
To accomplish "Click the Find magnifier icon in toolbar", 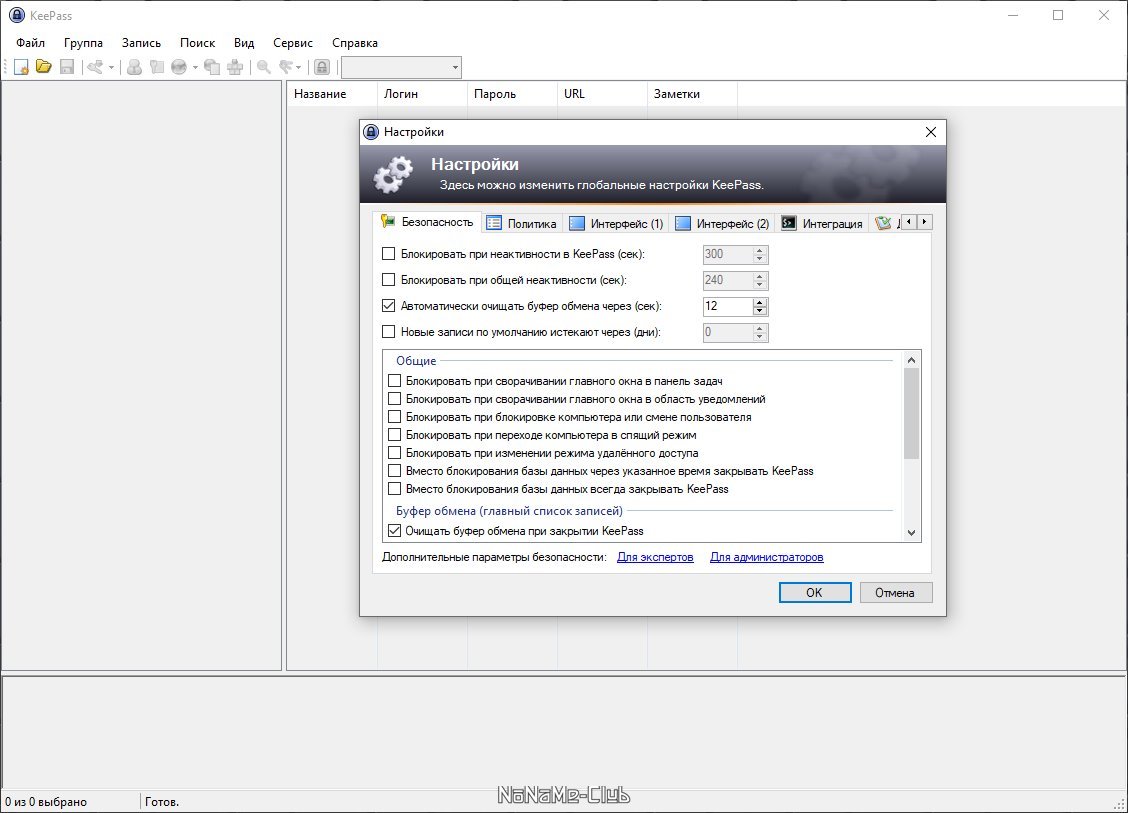I will pos(264,67).
